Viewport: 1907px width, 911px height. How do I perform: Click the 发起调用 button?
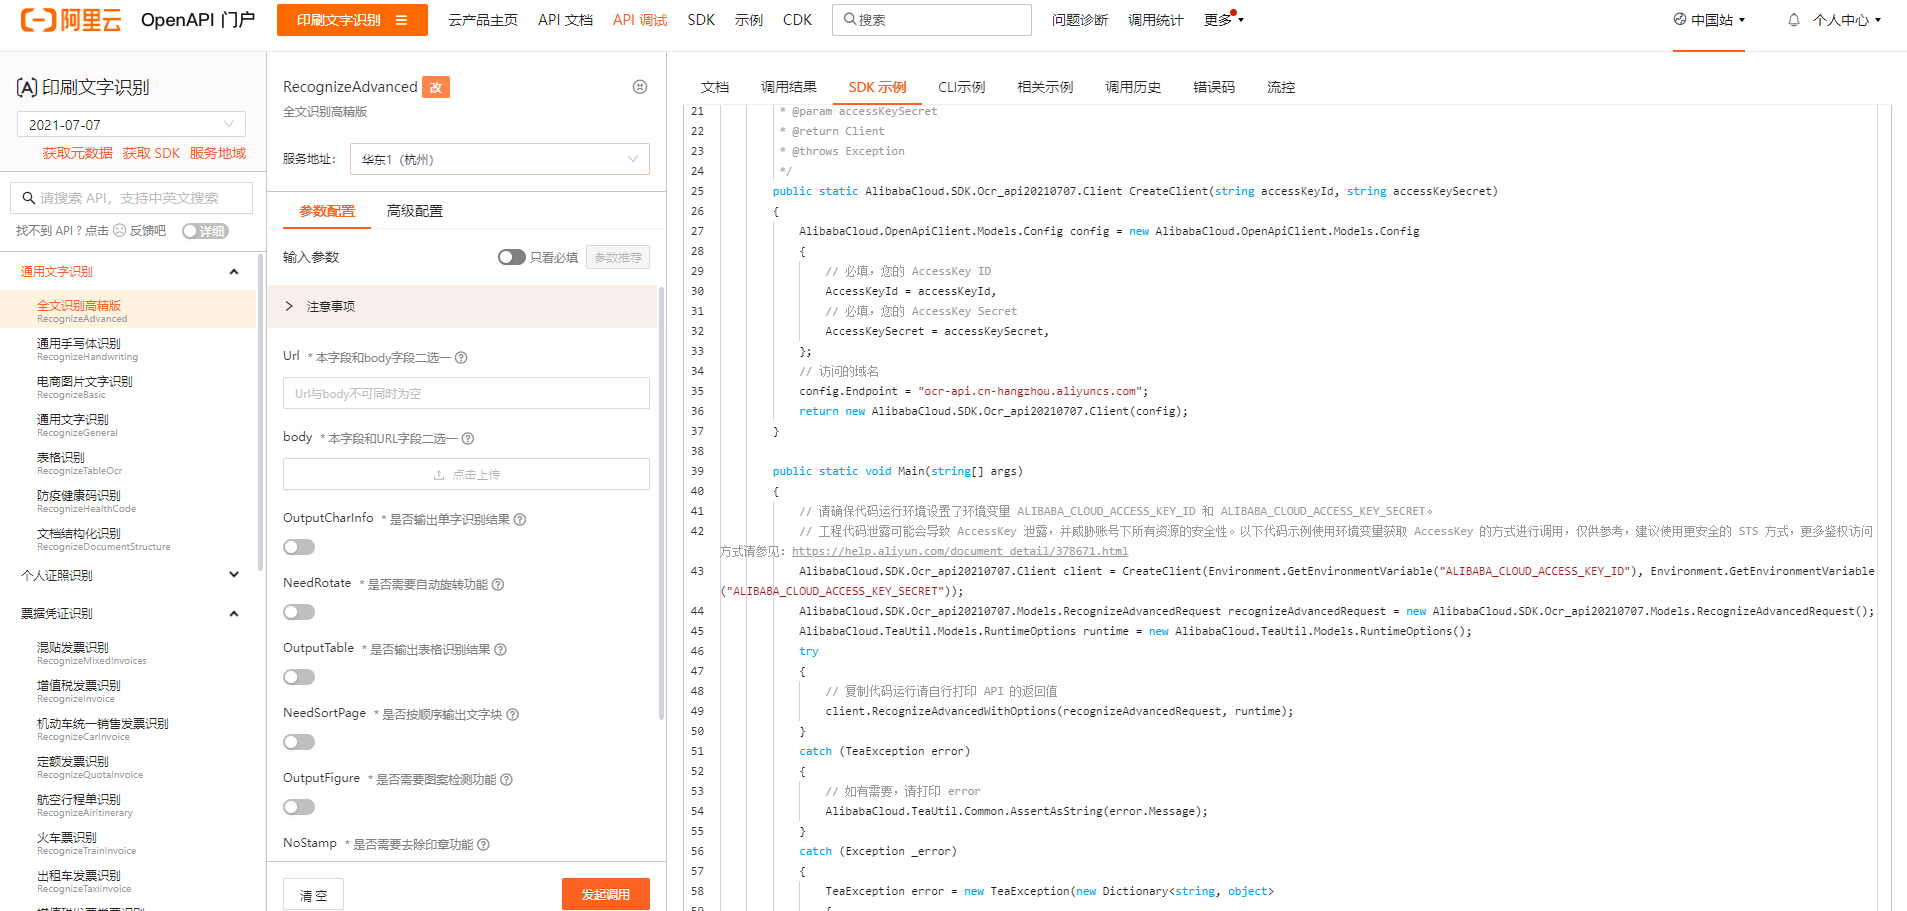(x=606, y=894)
